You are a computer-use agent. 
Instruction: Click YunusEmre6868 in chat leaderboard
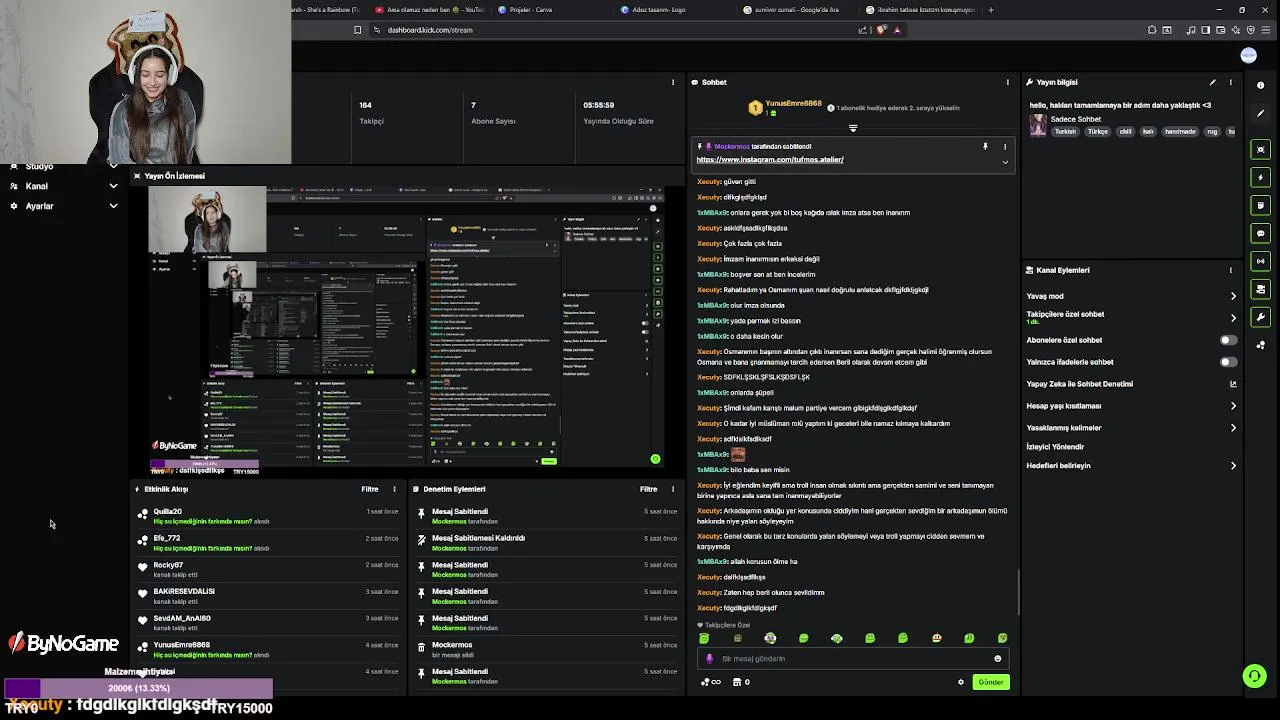[x=793, y=104]
